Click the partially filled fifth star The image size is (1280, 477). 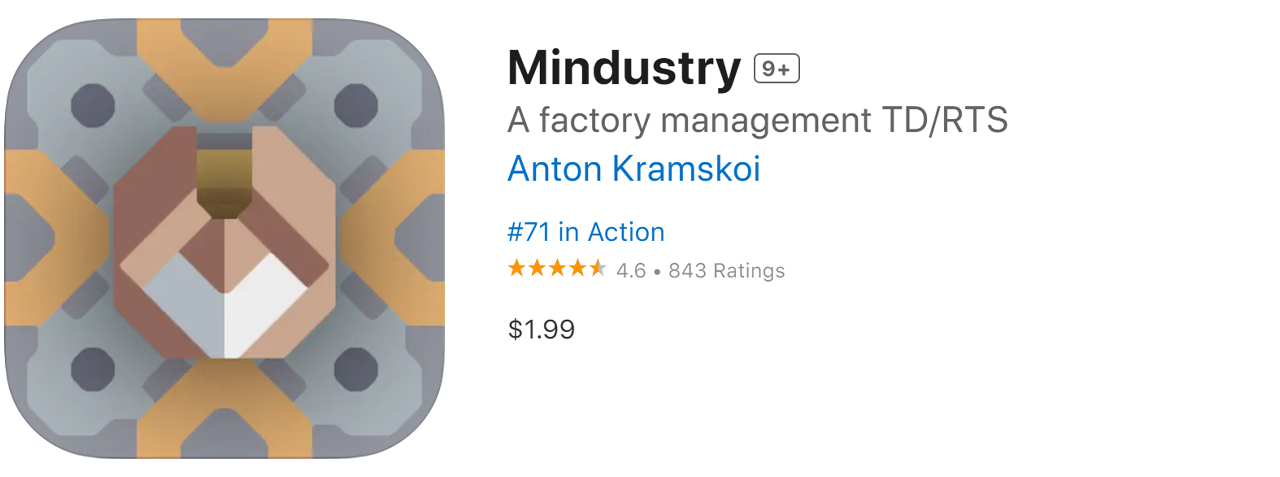[x=597, y=269]
